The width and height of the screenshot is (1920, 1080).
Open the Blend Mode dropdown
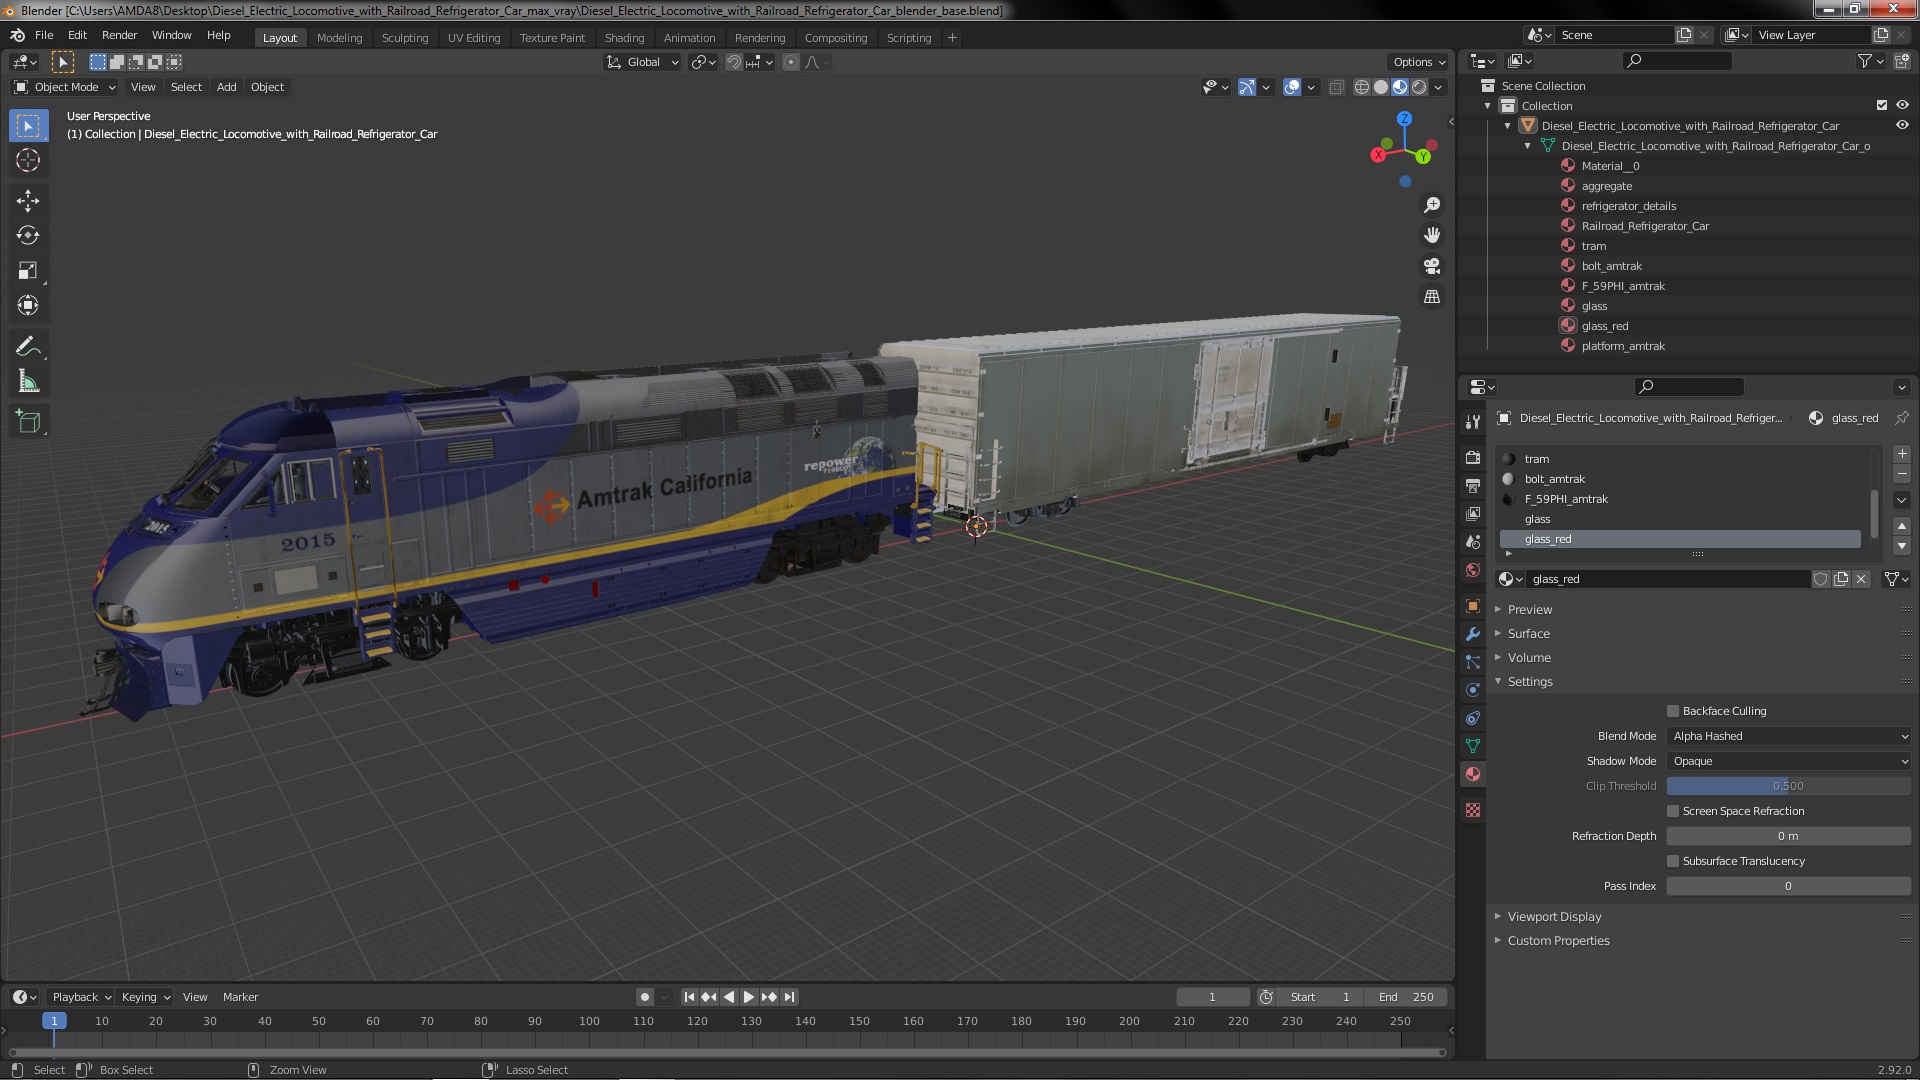point(1789,736)
